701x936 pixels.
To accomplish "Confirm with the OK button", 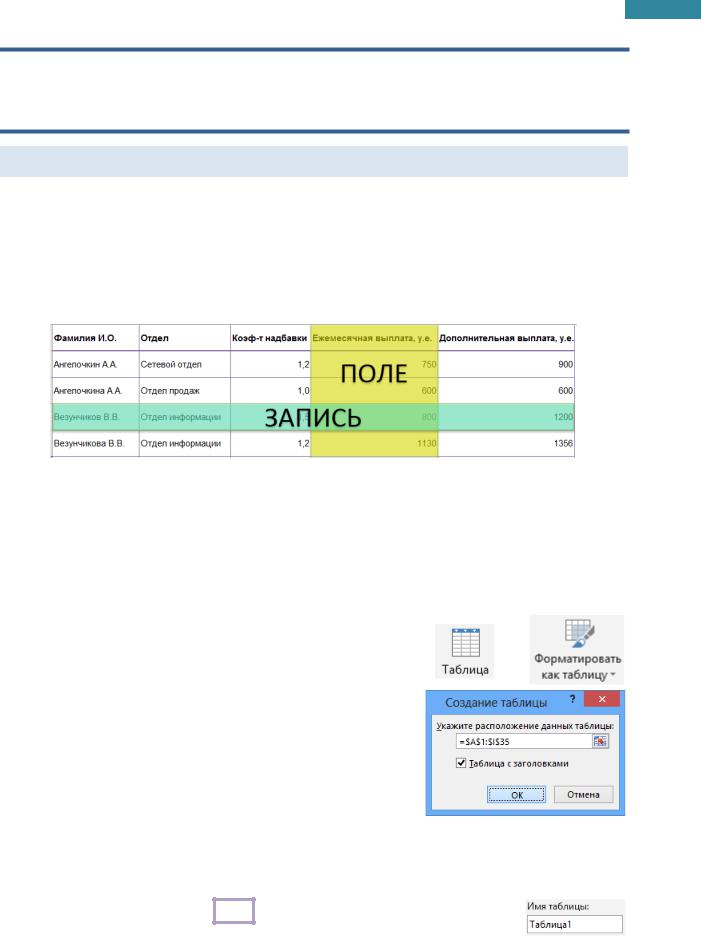I will 516,795.
